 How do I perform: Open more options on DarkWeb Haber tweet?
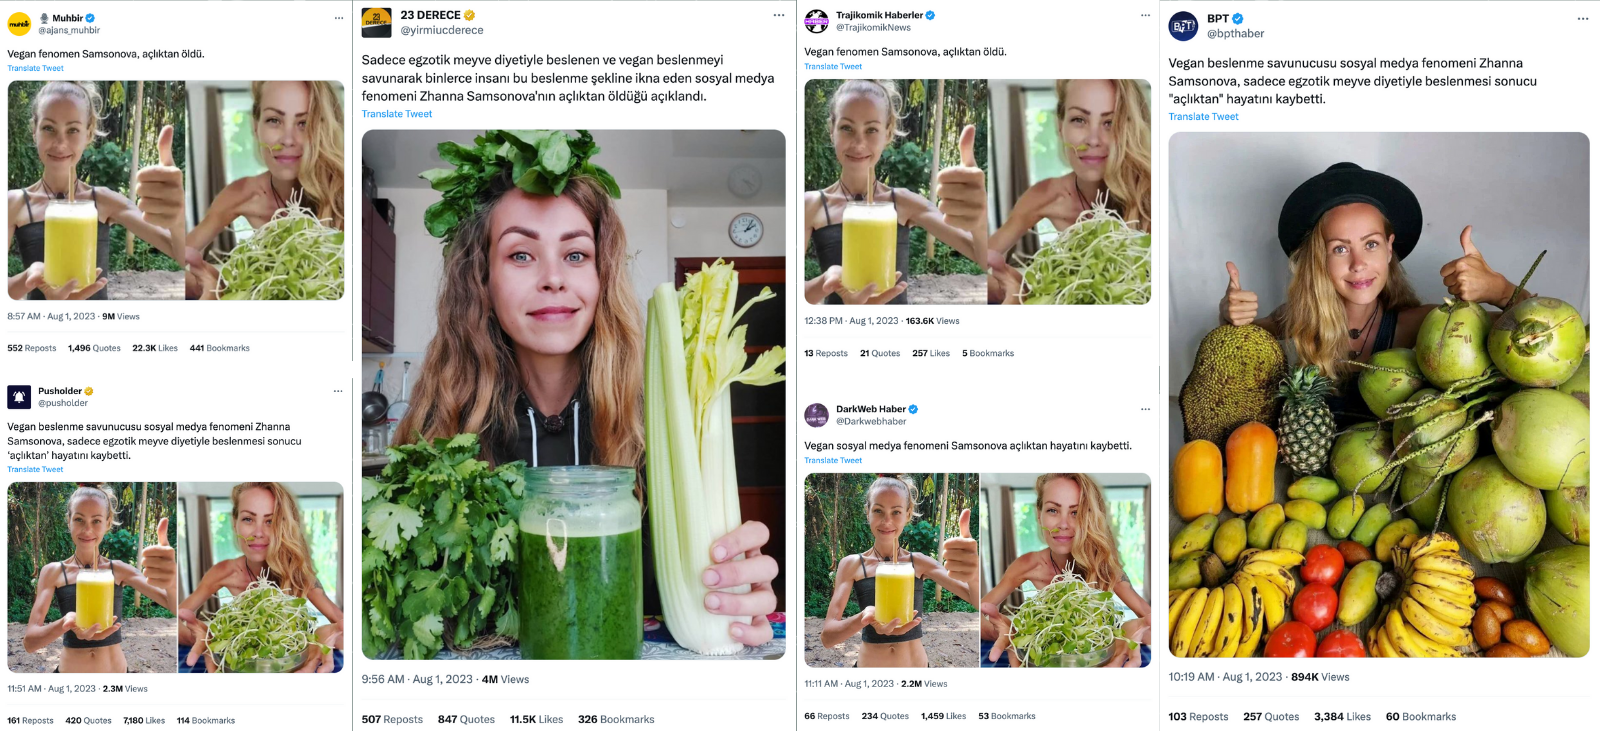(1145, 409)
